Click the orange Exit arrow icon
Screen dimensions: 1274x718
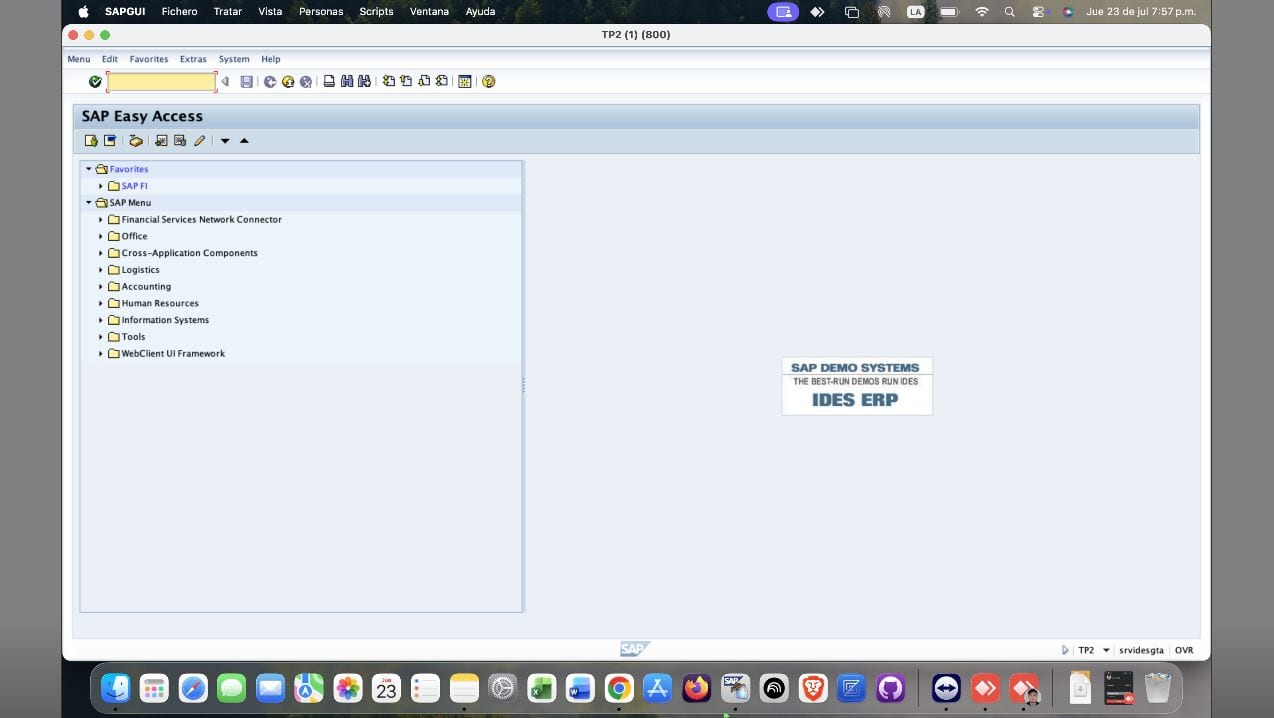pyautogui.click(x=288, y=82)
